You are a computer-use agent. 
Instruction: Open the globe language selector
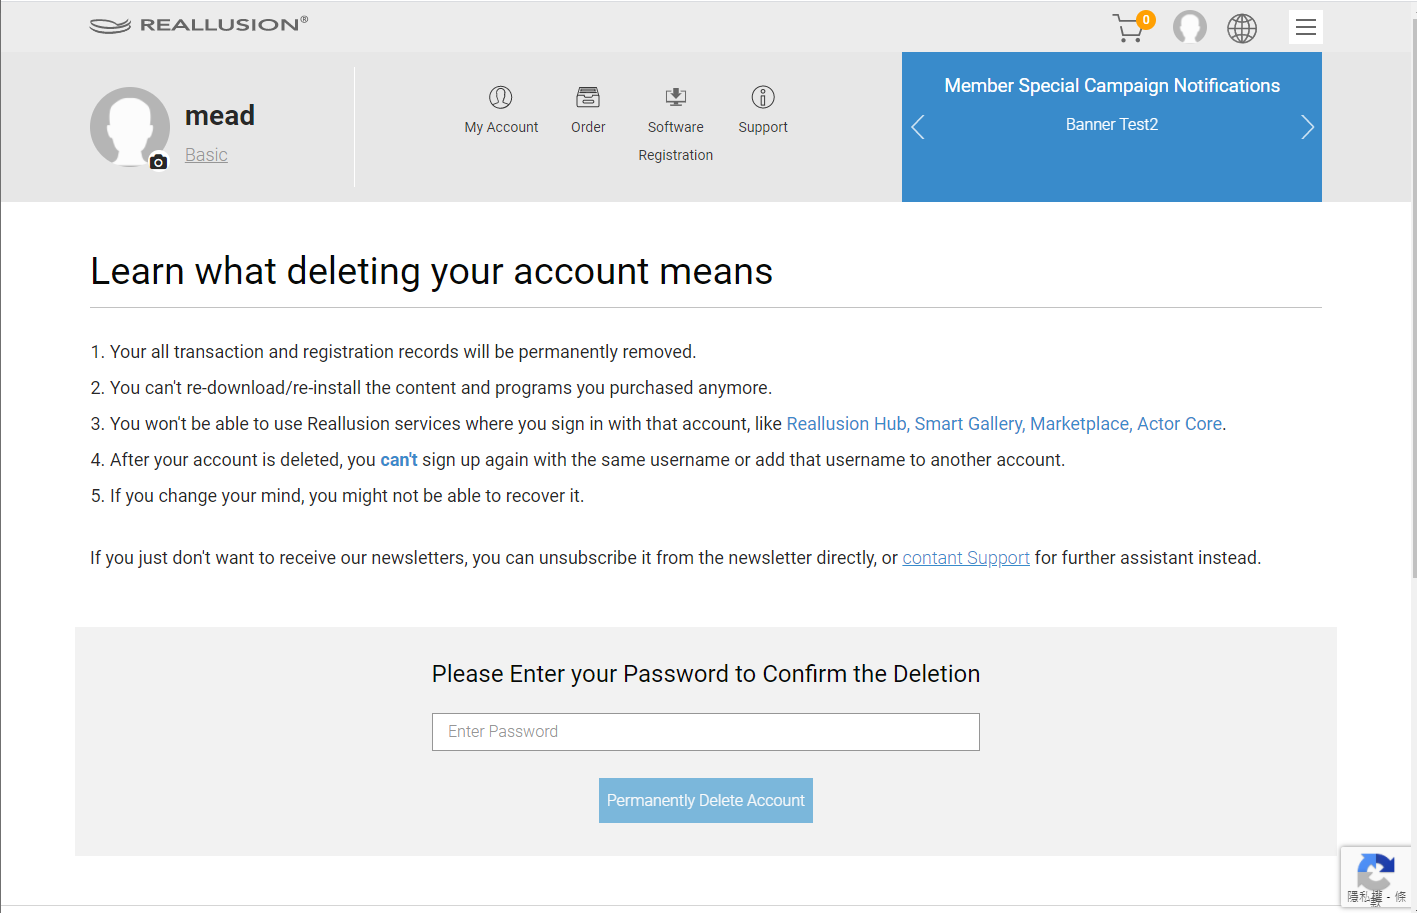click(x=1242, y=28)
